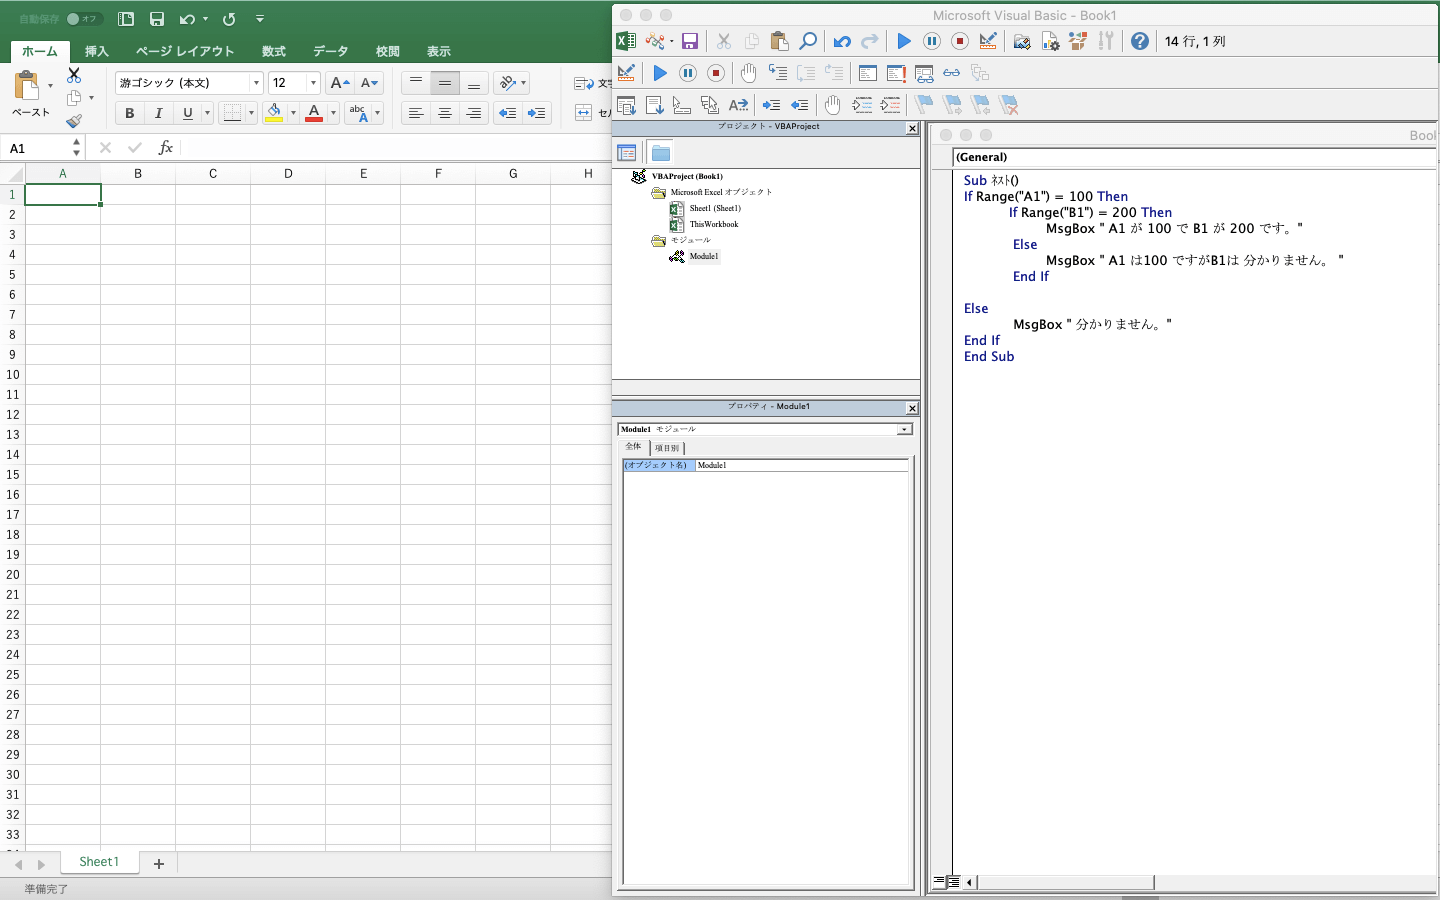This screenshot has height=900, width=1440.
Task: Open font size dropdown showing 12
Action: click(313, 83)
